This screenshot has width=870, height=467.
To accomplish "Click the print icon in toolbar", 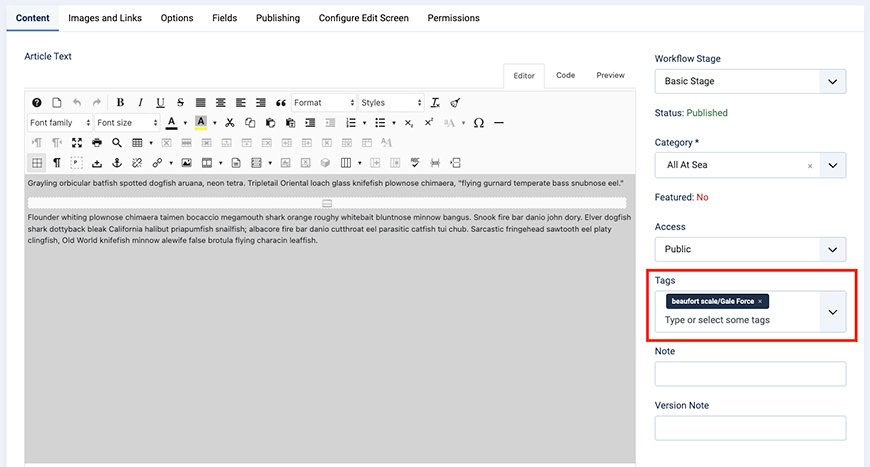I will click(97, 143).
